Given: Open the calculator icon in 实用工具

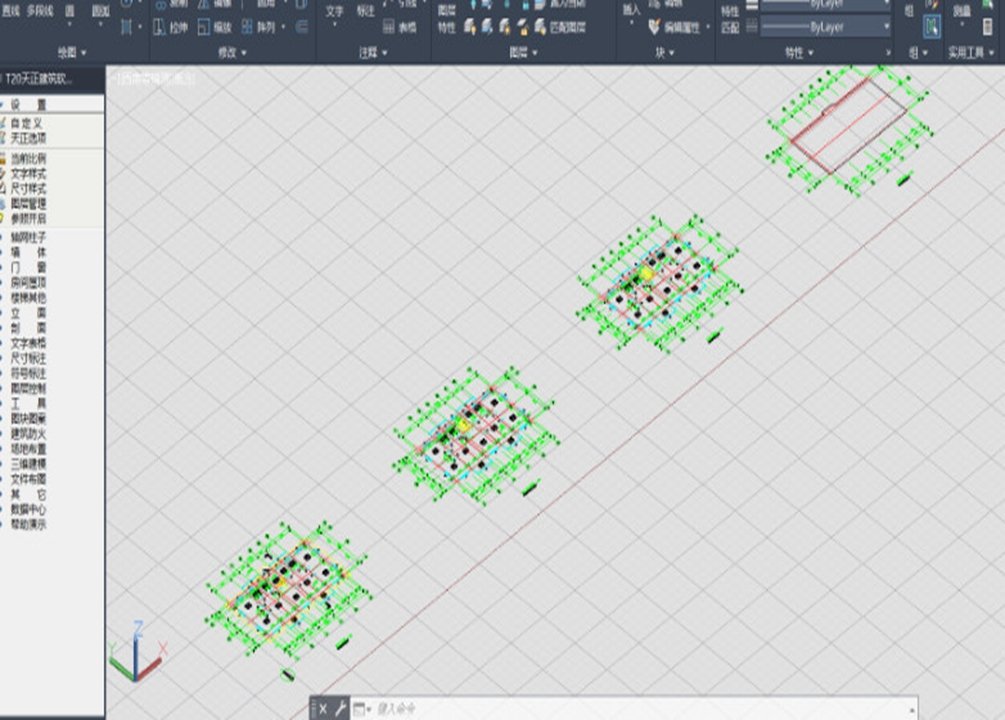Looking at the screenshot, I should pos(988,27).
